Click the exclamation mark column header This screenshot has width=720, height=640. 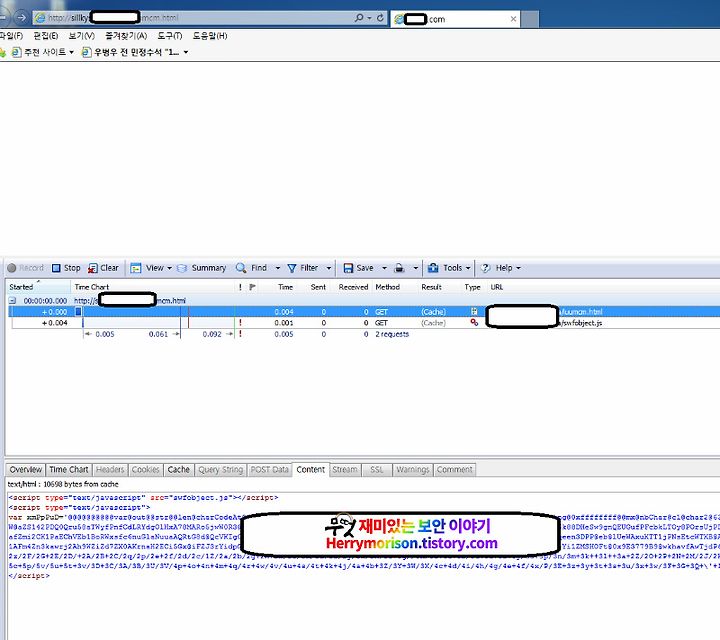[240, 287]
